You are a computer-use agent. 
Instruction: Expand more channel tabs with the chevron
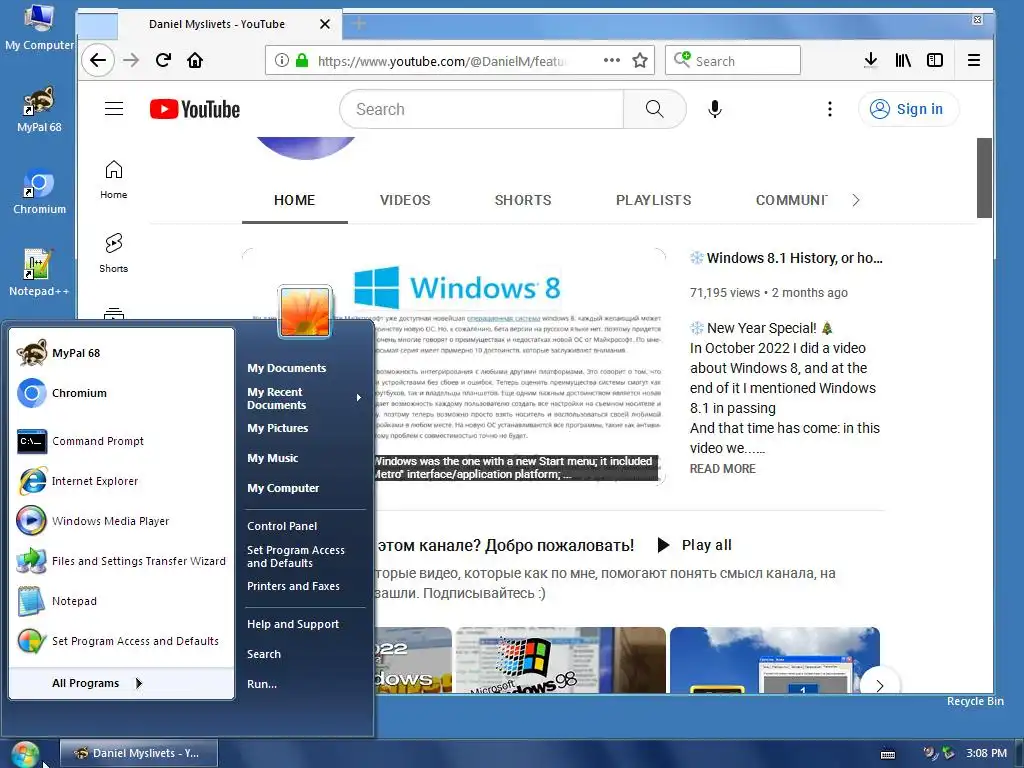856,200
